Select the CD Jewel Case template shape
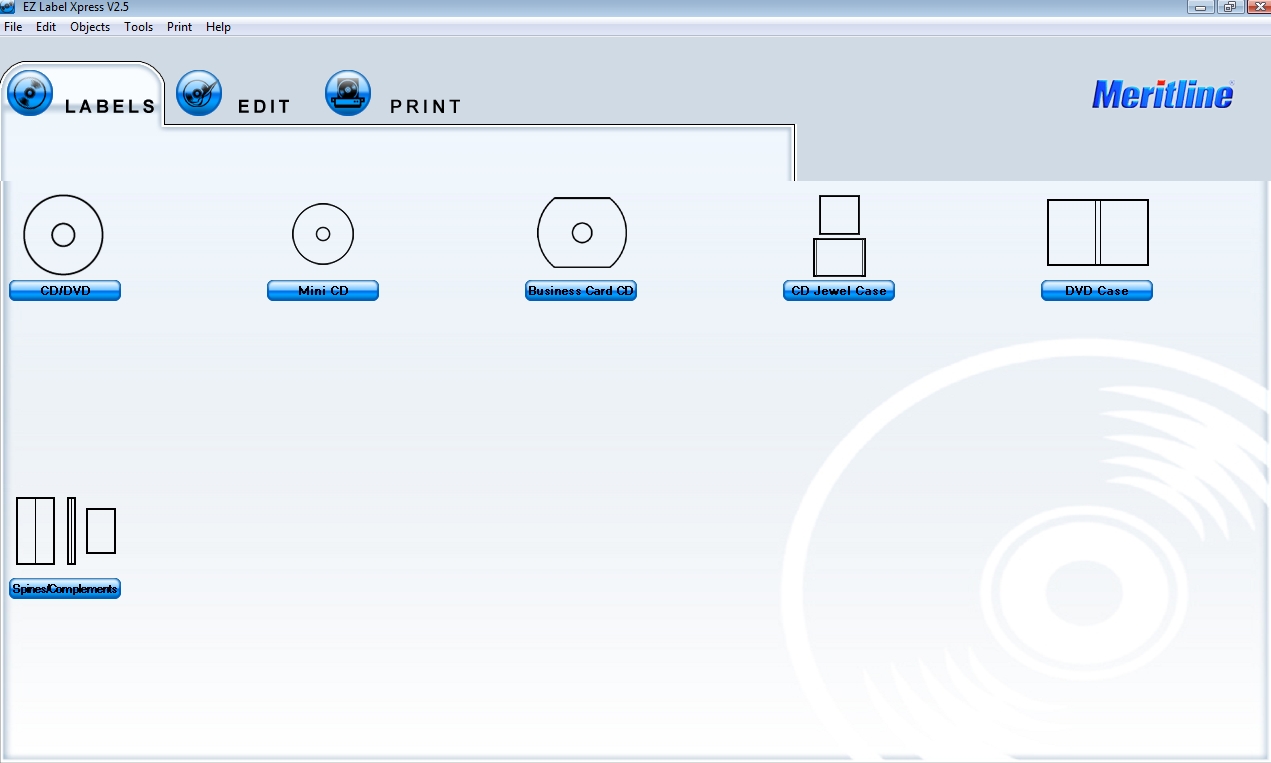 coord(838,235)
